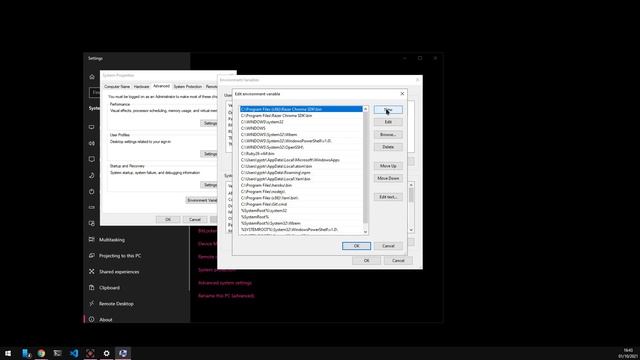Select the plain %SystemRoot% entry
Screen dimensions: 640x360
click(301, 217)
